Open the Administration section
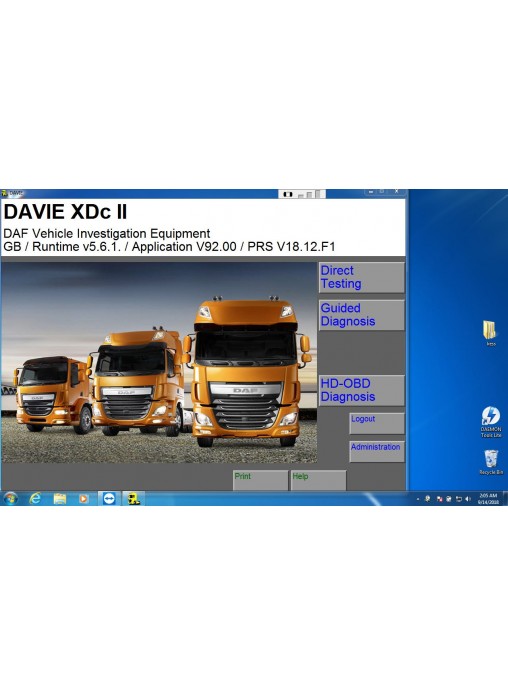Screen dimensions: 508x696 377,452
